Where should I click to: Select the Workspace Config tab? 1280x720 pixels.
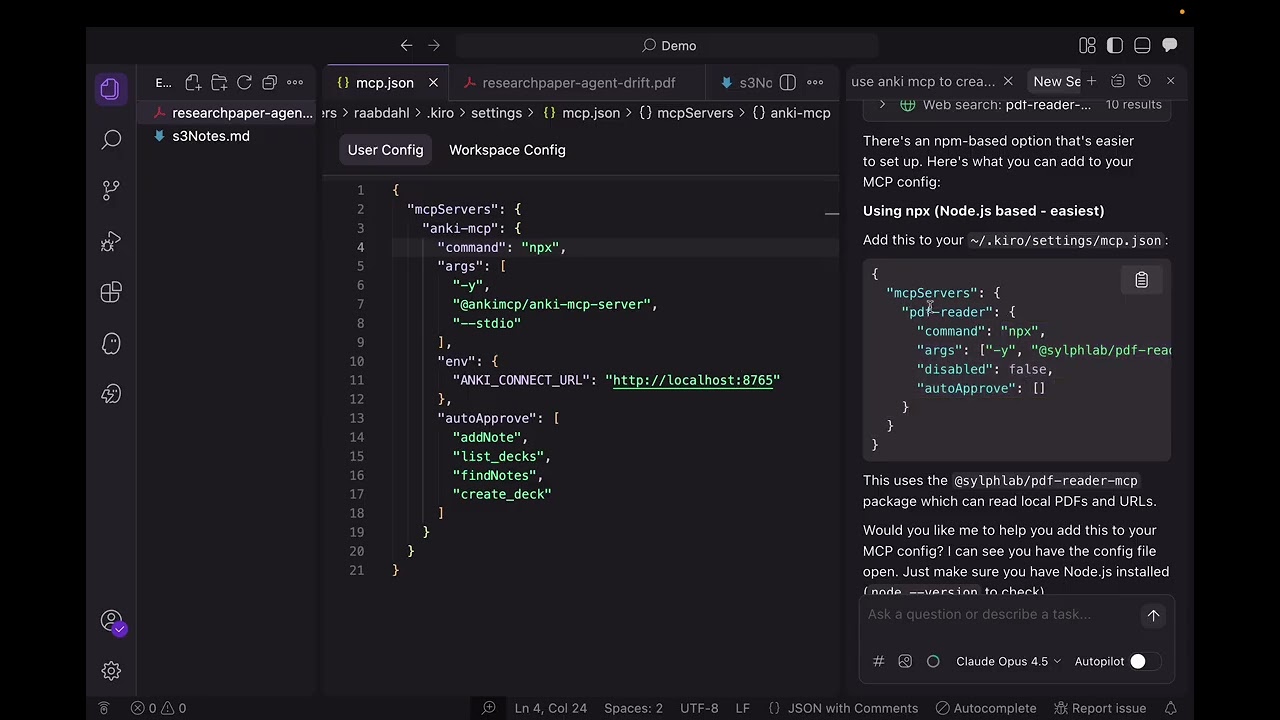(507, 150)
